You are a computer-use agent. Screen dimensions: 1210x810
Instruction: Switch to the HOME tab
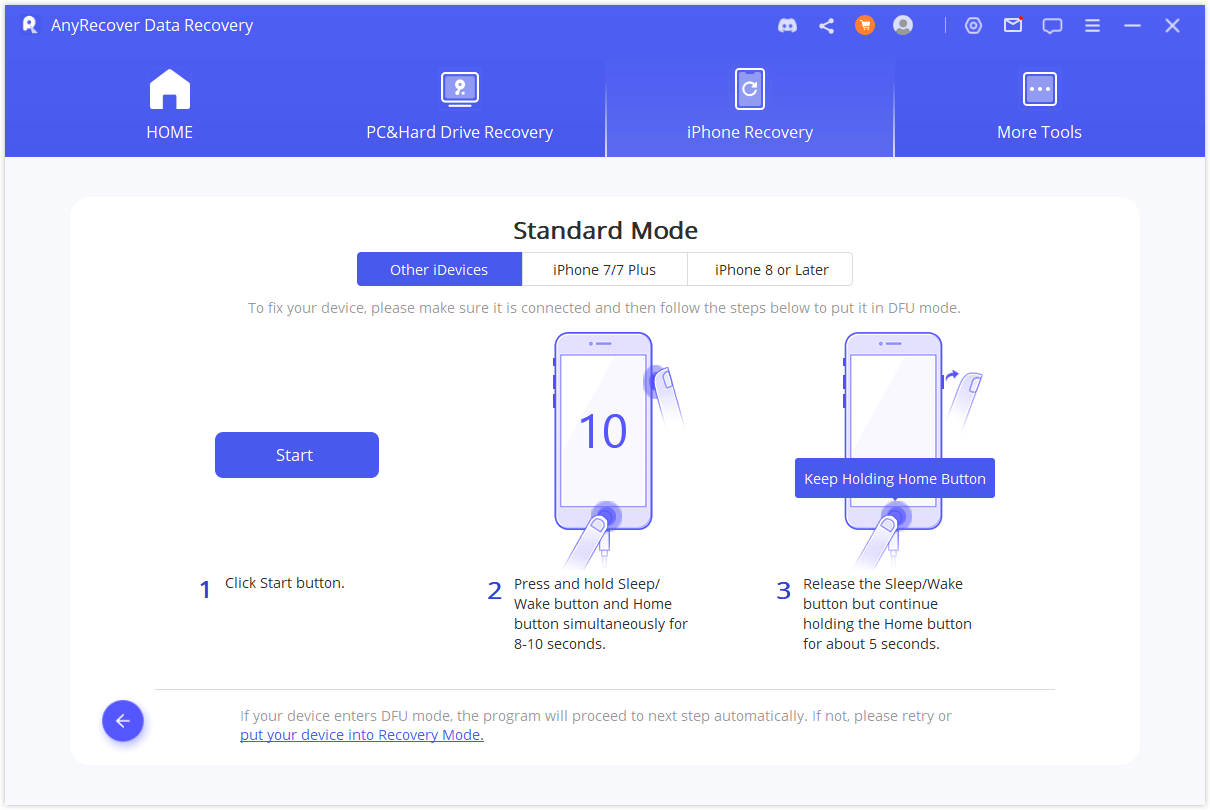169,106
